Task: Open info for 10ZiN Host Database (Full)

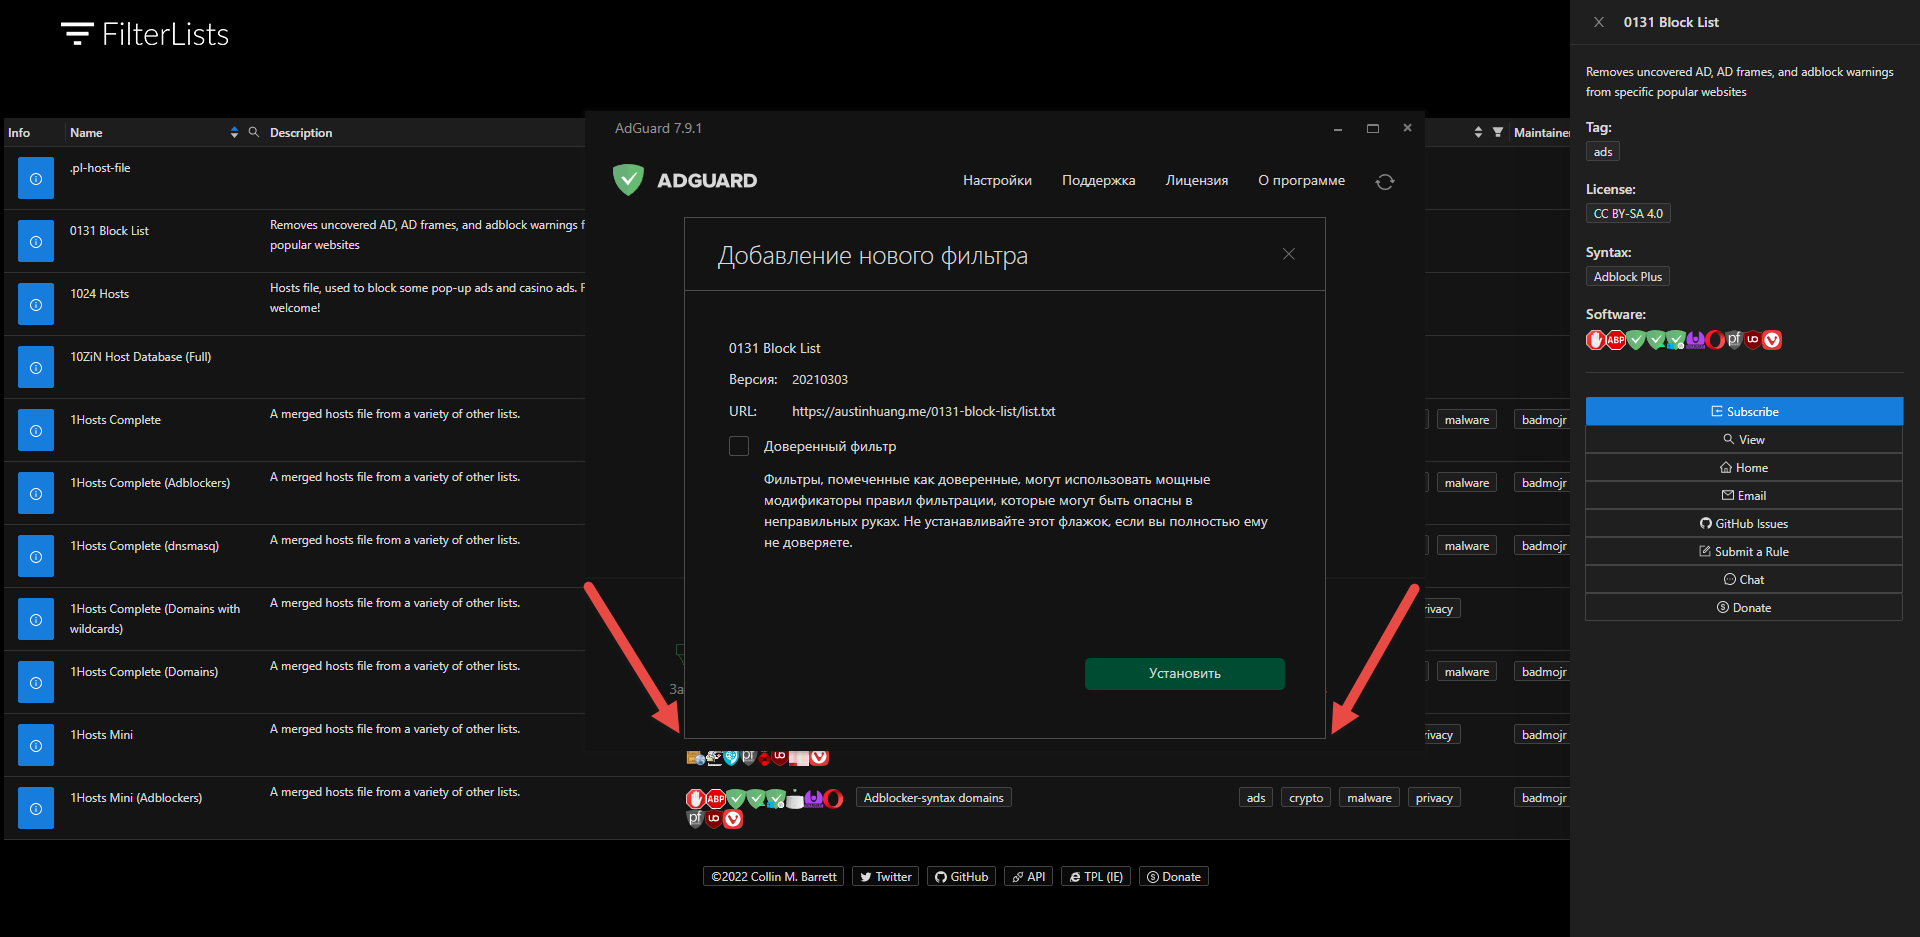Action: click(36, 368)
